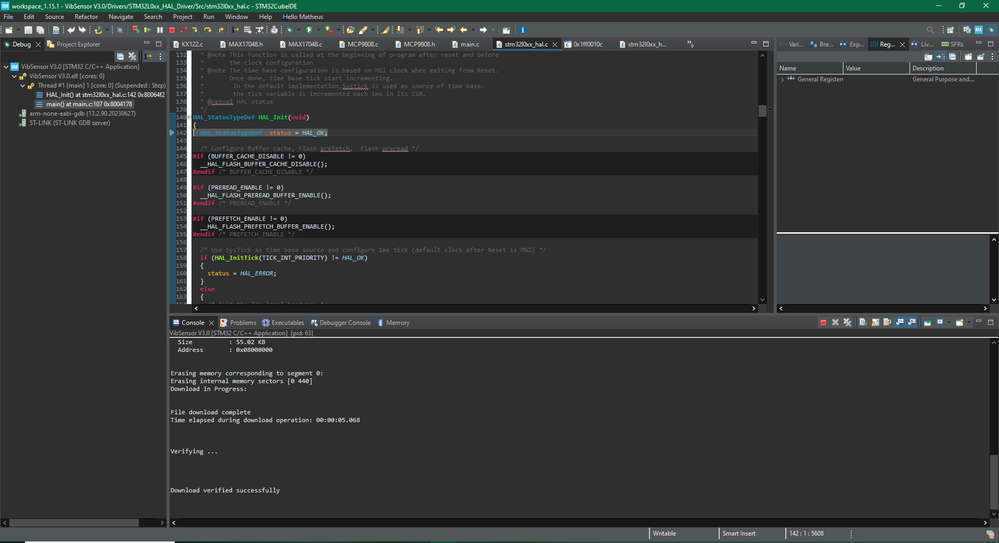Viewport: 999px width, 543px height.
Task: Open the MX Device Configuration perspective
Action: coord(979,30)
